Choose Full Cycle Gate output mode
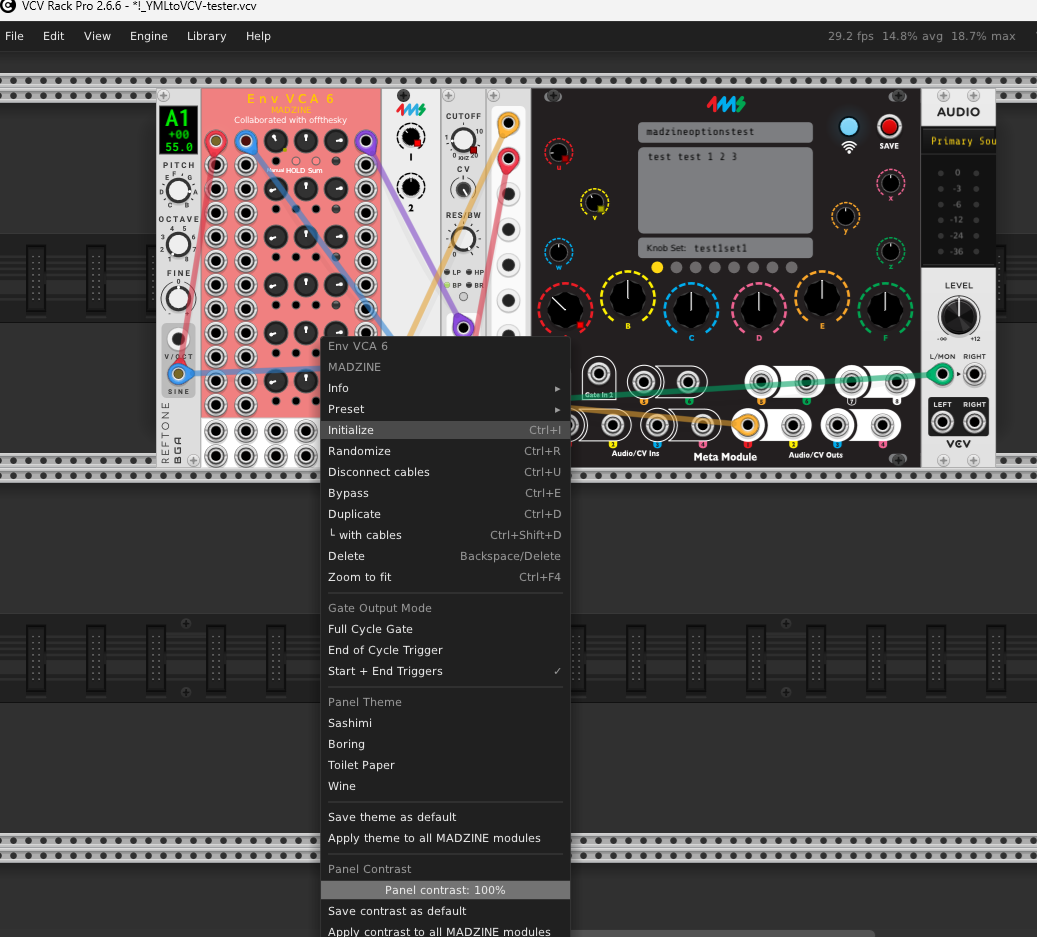The width and height of the screenshot is (1037, 937). [x=370, y=629]
